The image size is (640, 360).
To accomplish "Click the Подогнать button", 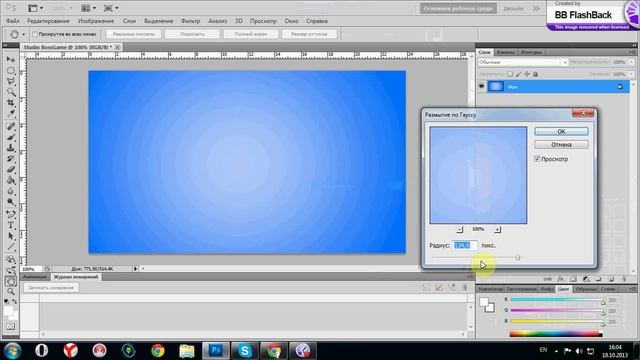I will [192, 34].
